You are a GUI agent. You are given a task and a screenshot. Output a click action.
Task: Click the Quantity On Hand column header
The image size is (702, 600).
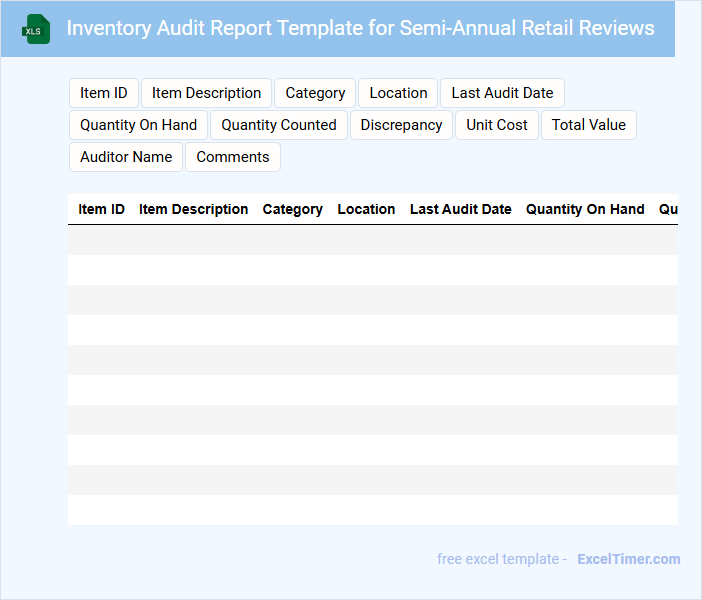click(x=585, y=209)
